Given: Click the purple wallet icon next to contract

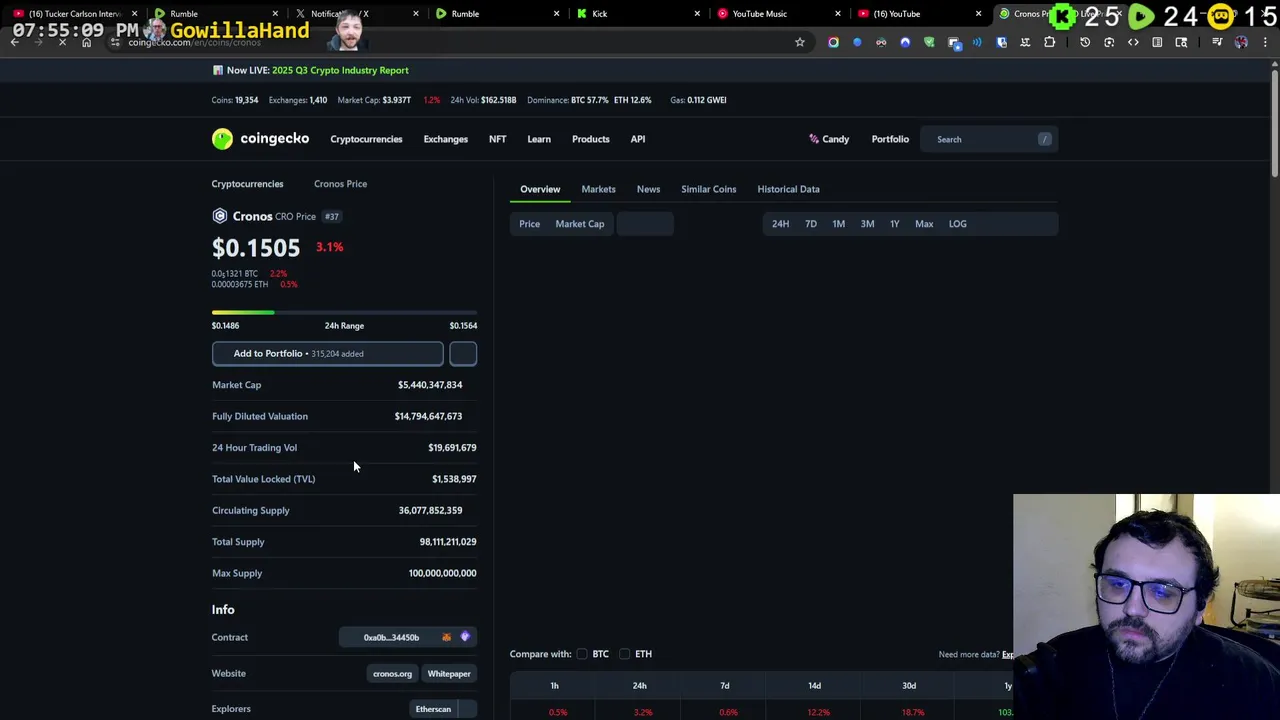Looking at the screenshot, I should [465, 637].
